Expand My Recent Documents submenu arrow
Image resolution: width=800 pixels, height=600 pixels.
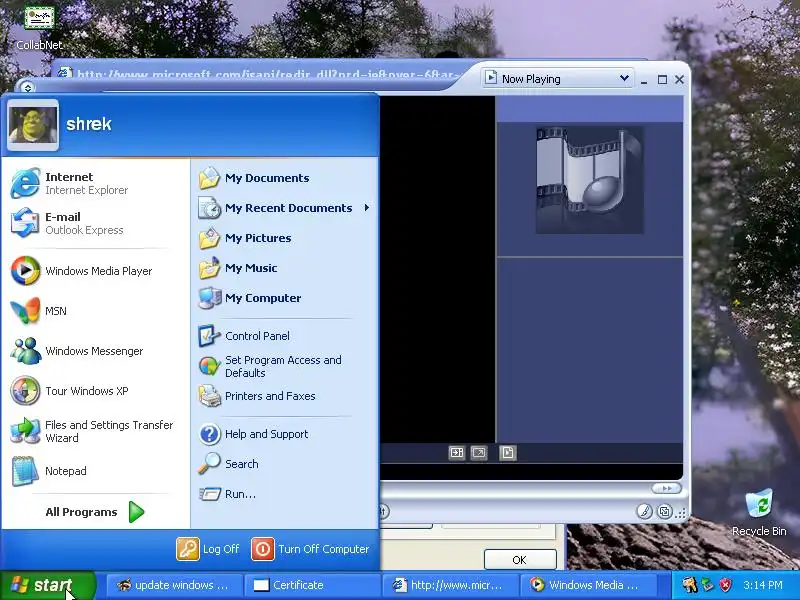point(367,208)
